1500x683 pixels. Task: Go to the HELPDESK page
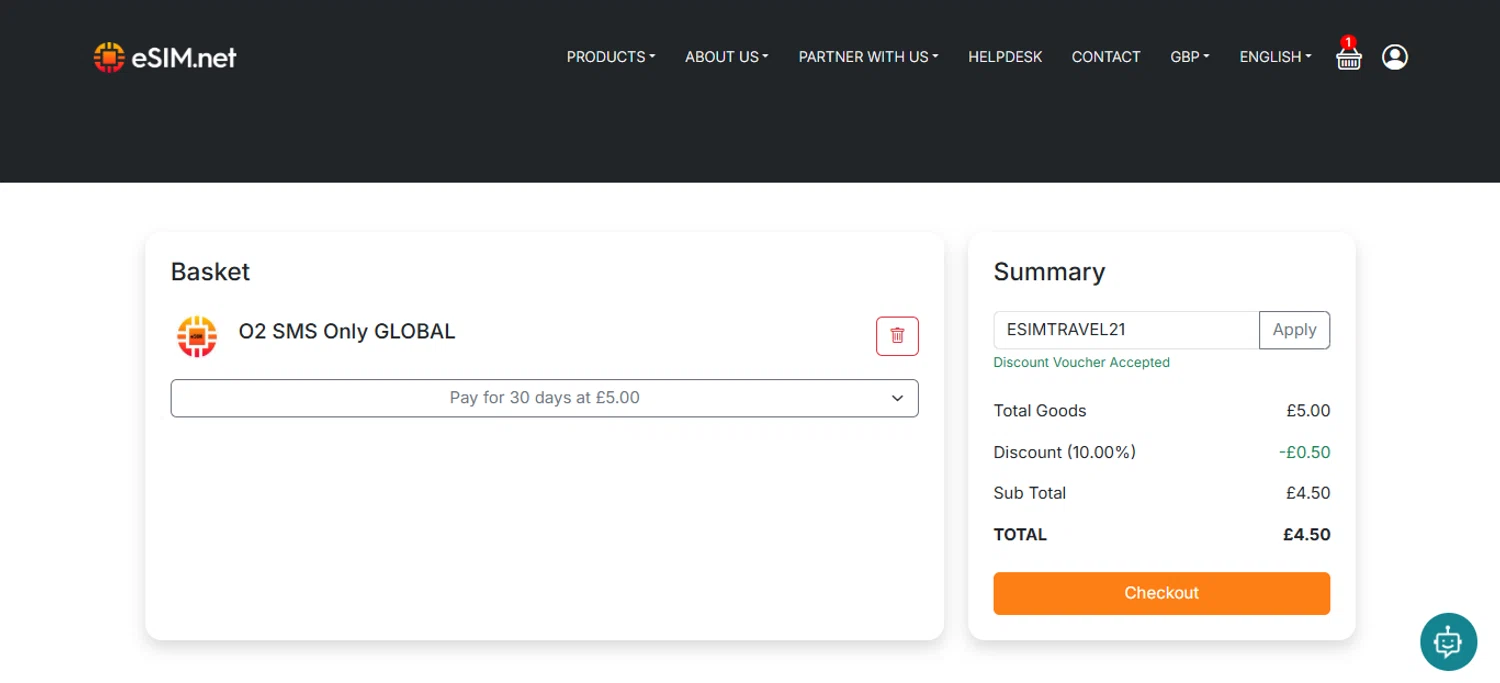tap(1005, 57)
